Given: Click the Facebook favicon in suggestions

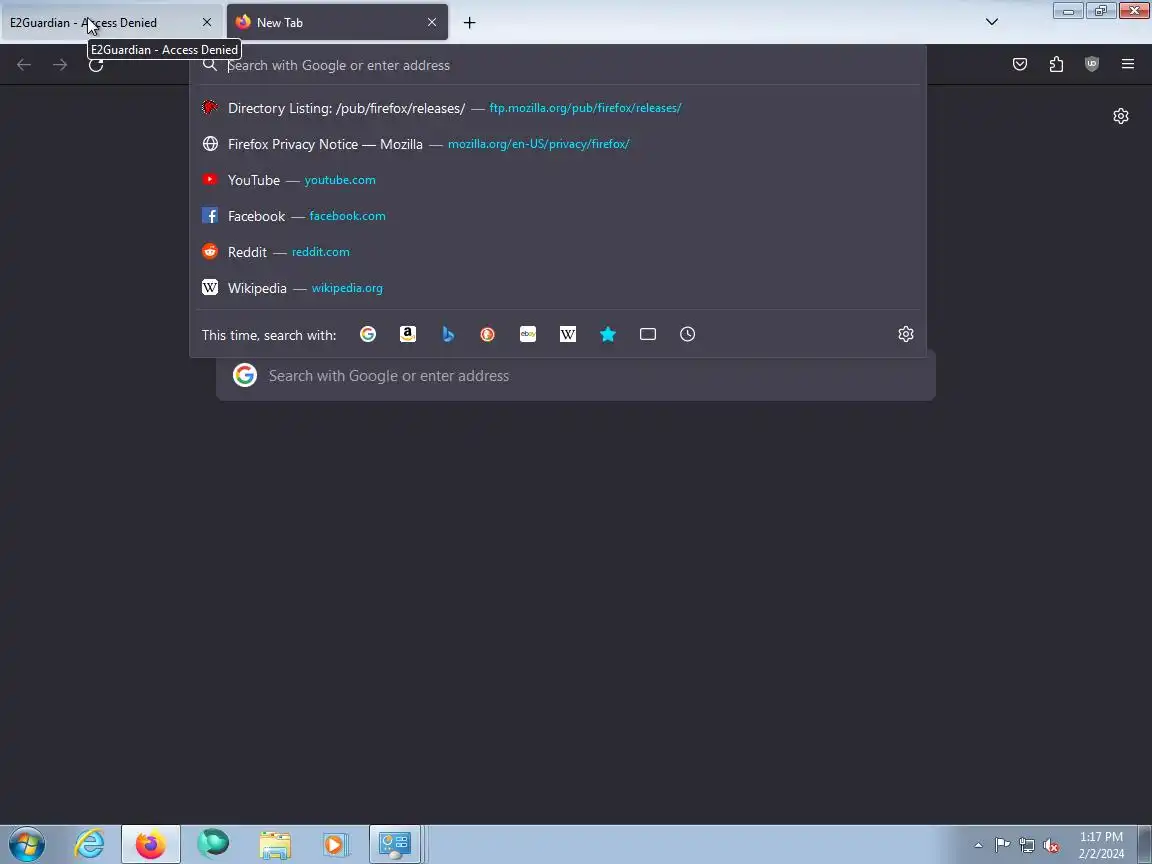Looking at the screenshot, I should 210,215.
